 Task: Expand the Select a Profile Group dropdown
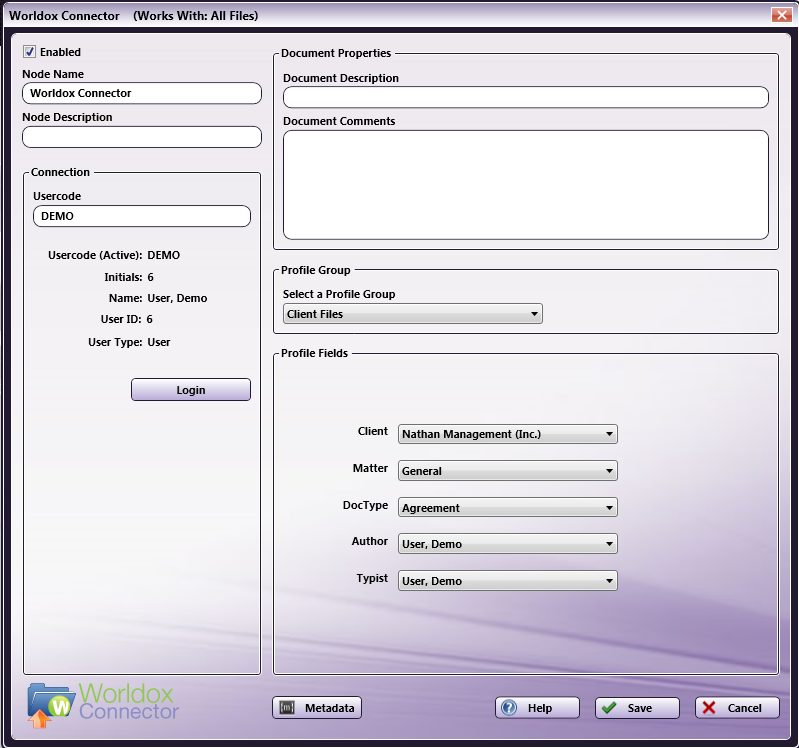[x=412, y=314]
